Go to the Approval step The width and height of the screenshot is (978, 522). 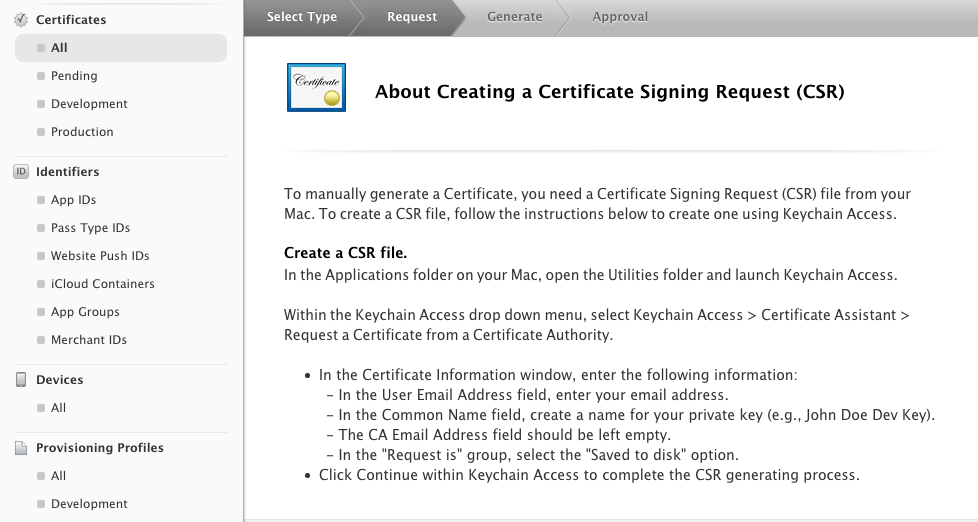click(x=620, y=17)
